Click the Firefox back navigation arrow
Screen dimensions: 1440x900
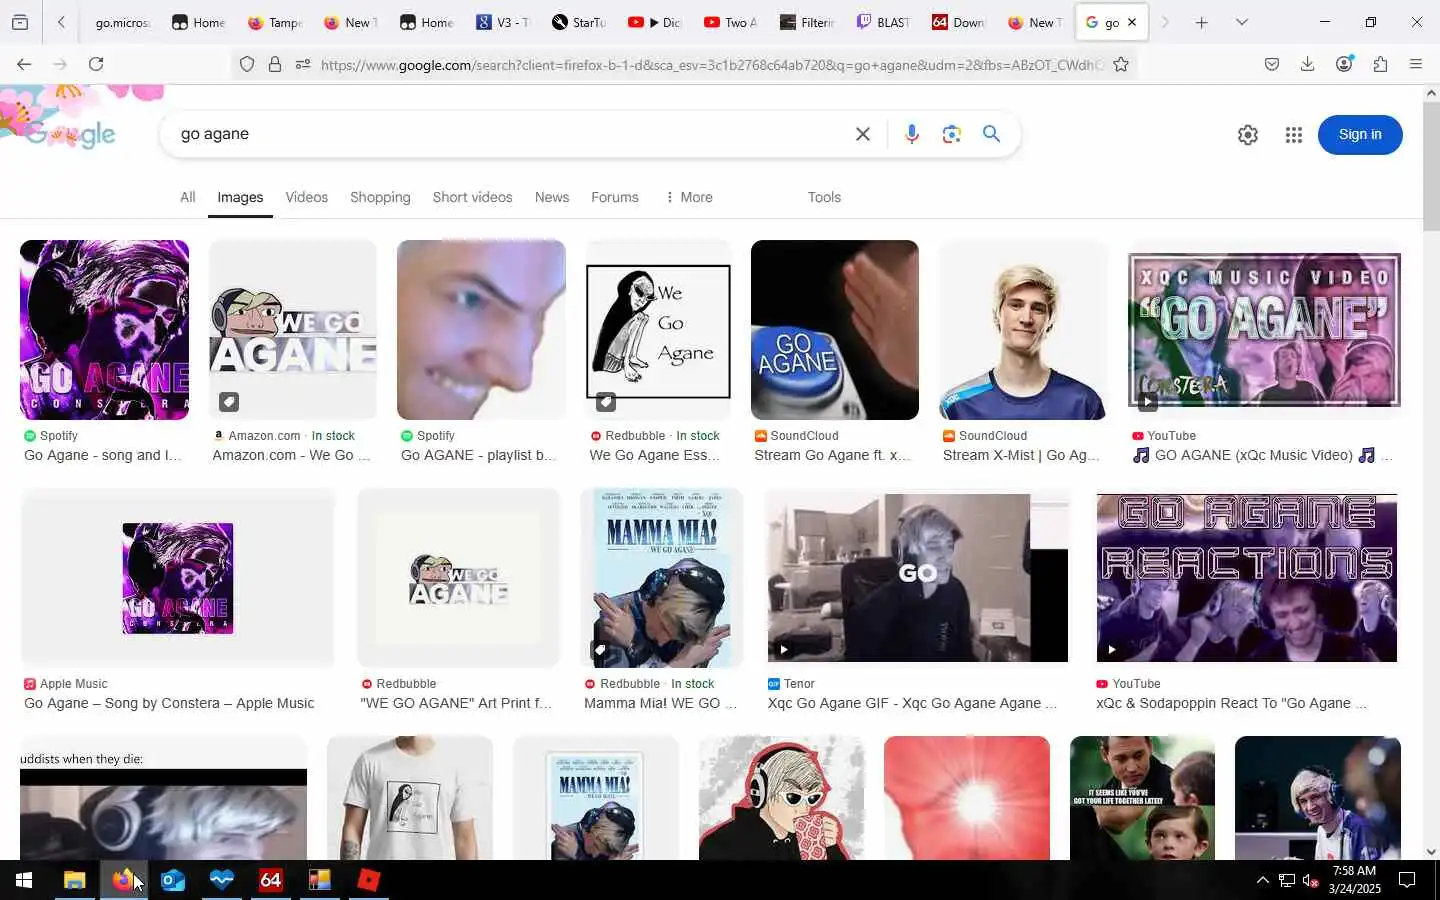coord(24,64)
